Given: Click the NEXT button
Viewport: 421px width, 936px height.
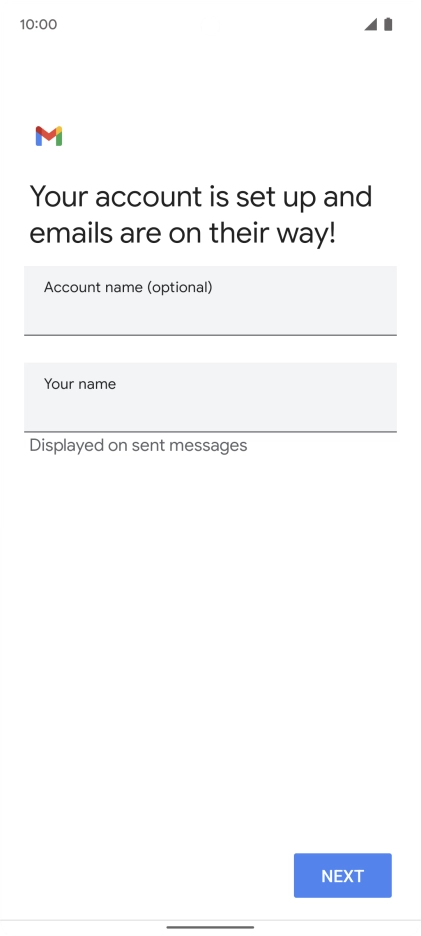Looking at the screenshot, I should point(343,876).
